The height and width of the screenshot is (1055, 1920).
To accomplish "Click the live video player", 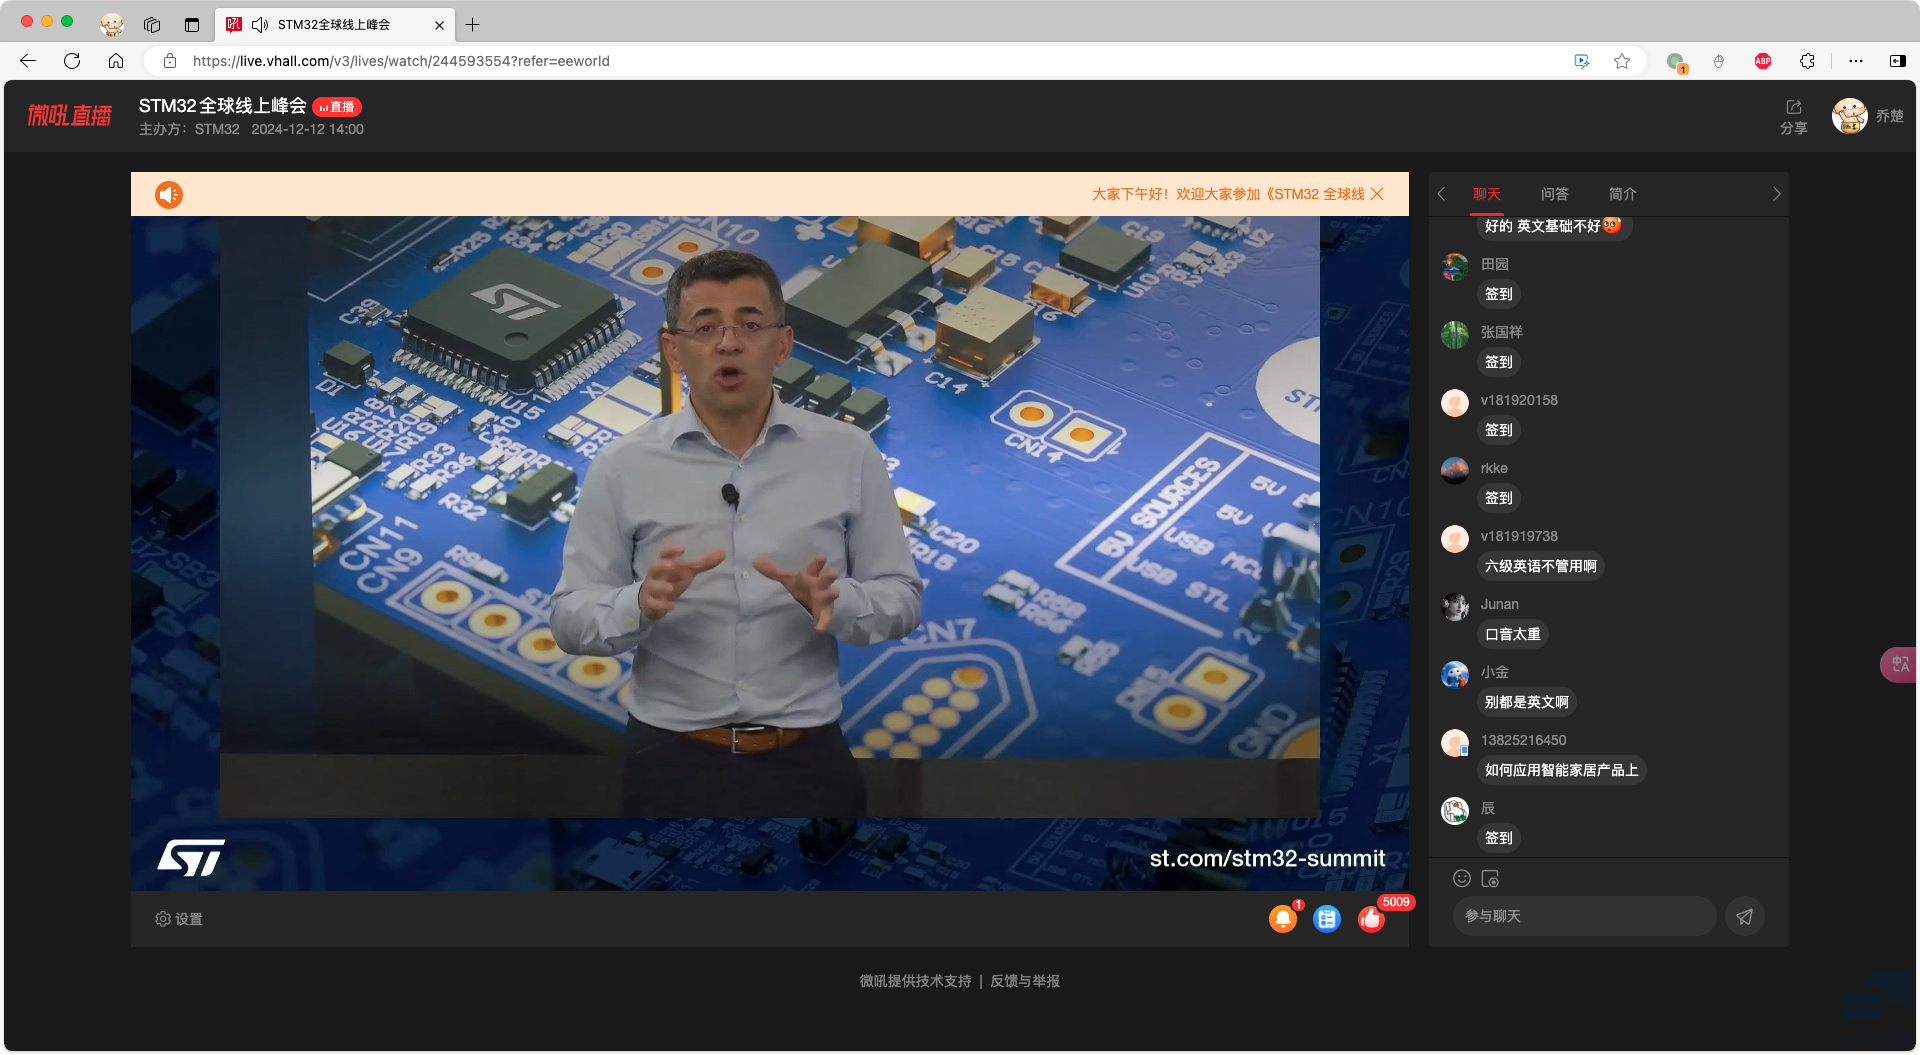I will coord(769,553).
